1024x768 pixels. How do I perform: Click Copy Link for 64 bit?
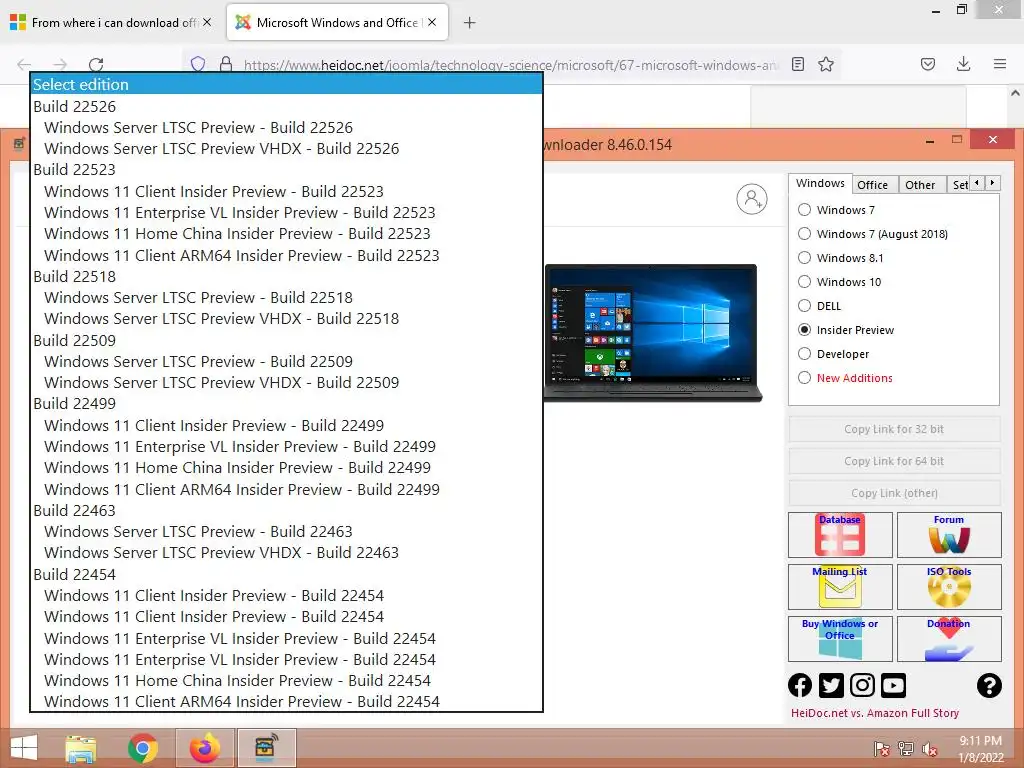pos(894,461)
